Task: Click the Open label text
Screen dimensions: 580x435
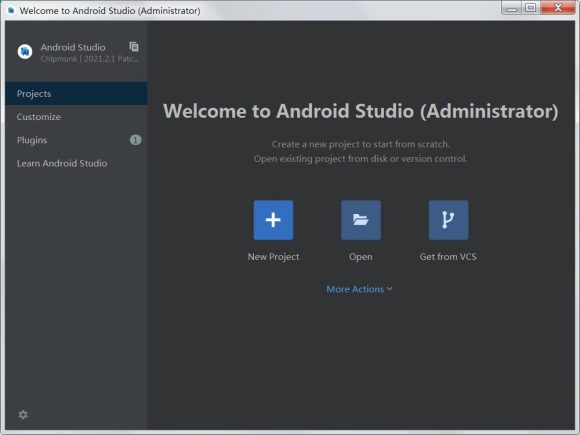Action: coord(361,257)
